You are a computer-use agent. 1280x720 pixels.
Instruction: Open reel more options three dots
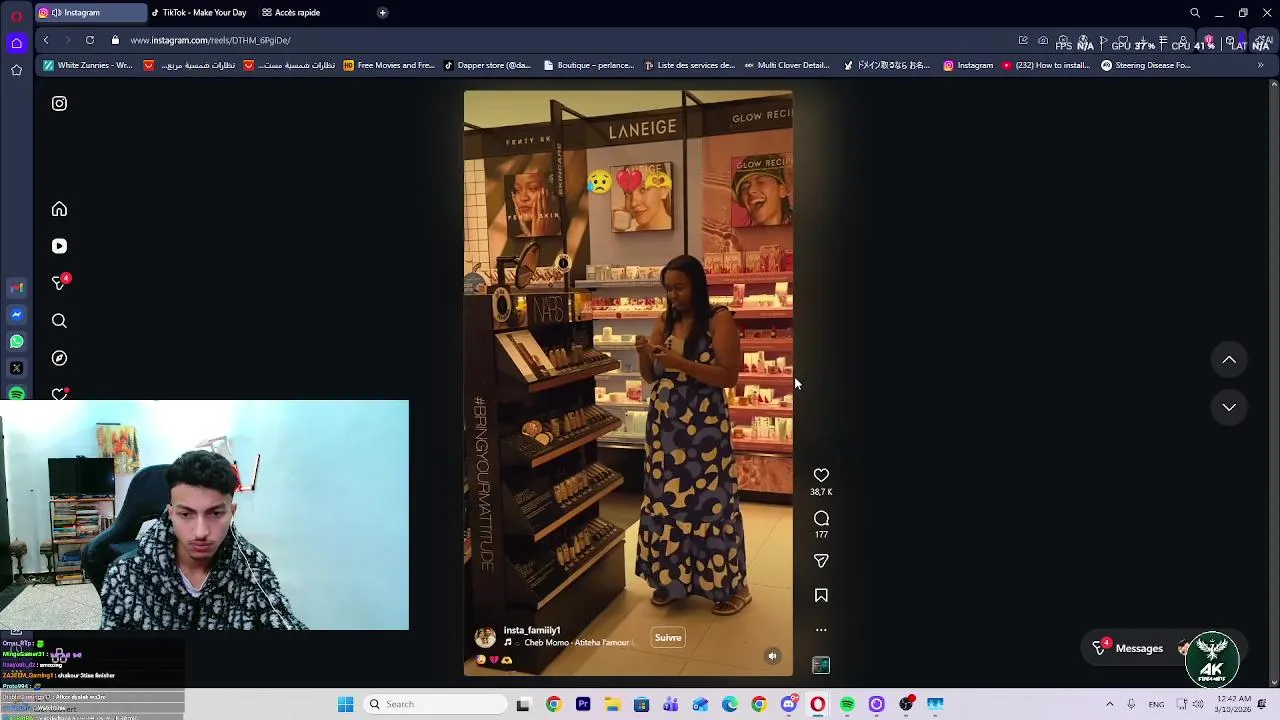coord(821,630)
